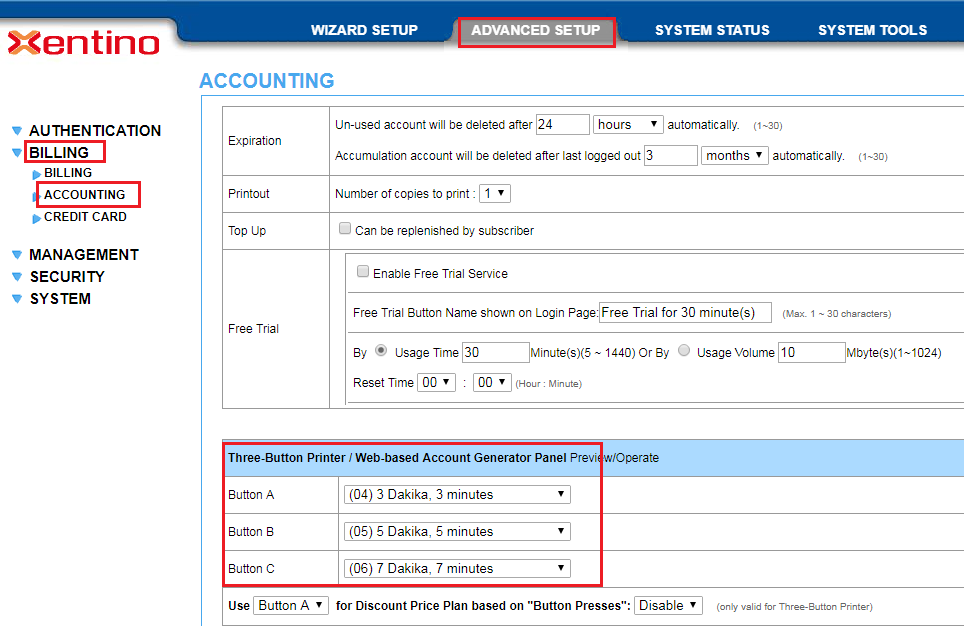This screenshot has width=964, height=626.
Task: Click the Xentino logo
Action: [x=83, y=43]
